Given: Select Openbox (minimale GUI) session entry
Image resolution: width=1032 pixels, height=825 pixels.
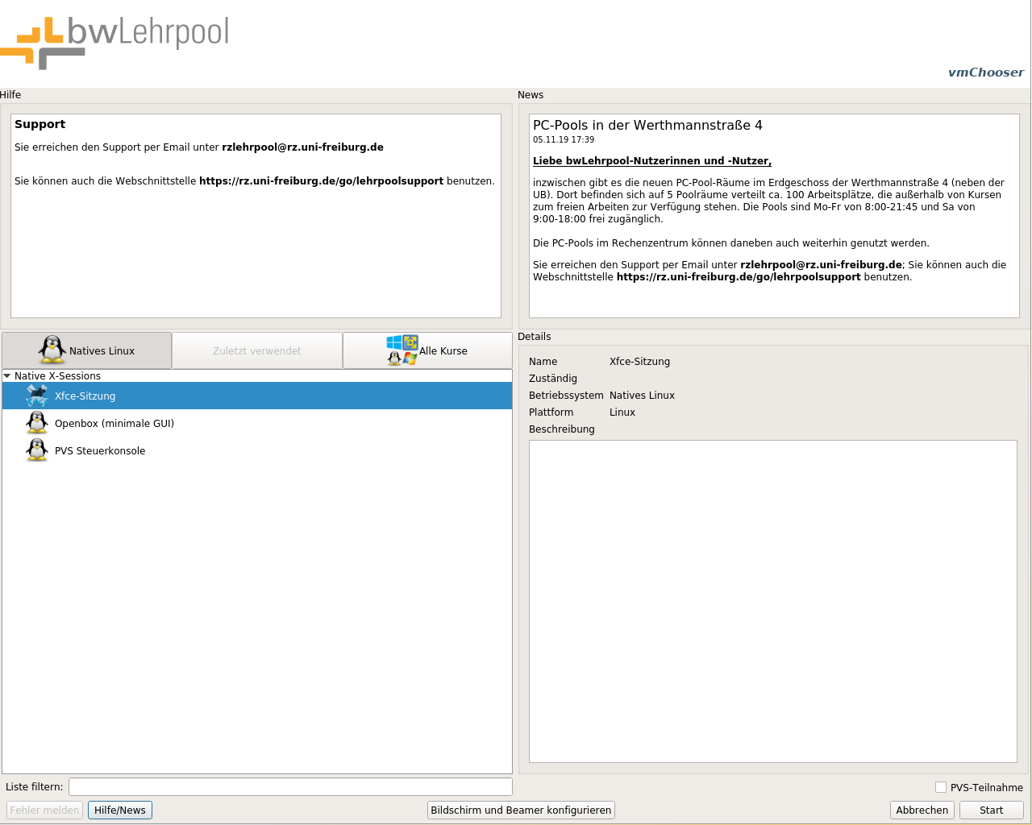Looking at the screenshot, I should 114,423.
